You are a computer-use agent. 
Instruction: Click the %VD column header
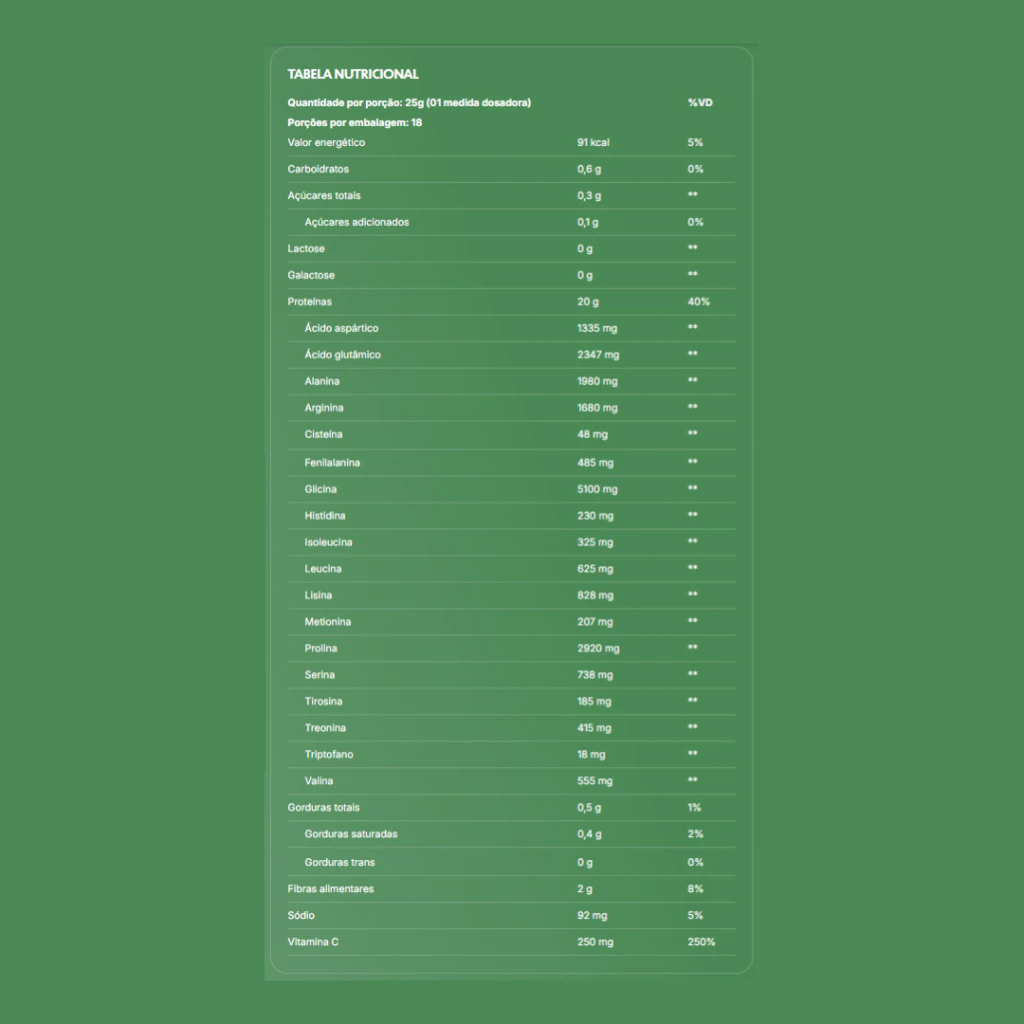[700, 103]
